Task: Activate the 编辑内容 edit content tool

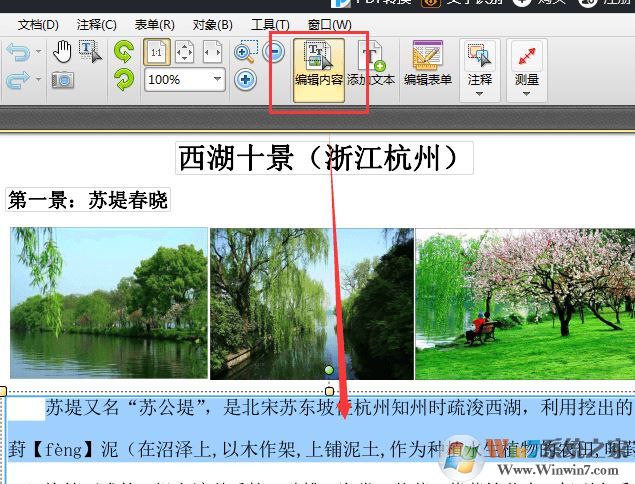Action: (x=319, y=70)
